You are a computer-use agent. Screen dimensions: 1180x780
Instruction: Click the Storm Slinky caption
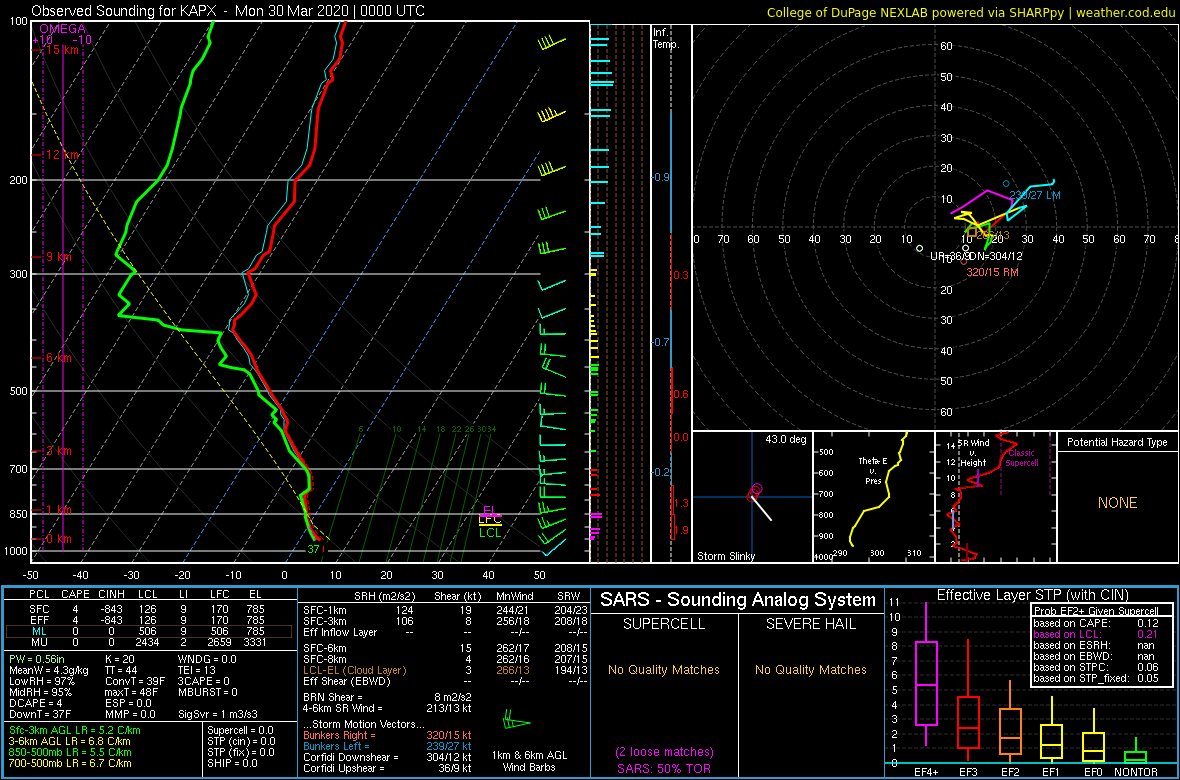[725, 556]
